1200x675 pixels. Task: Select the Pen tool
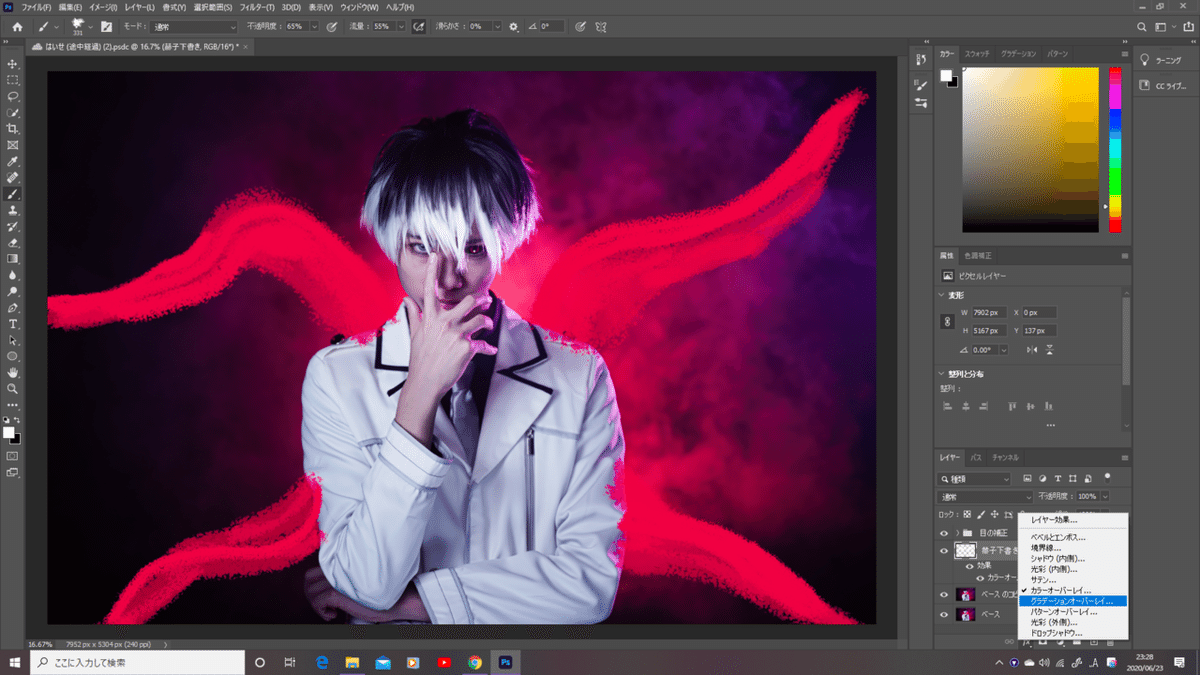[x=13, y=307]
